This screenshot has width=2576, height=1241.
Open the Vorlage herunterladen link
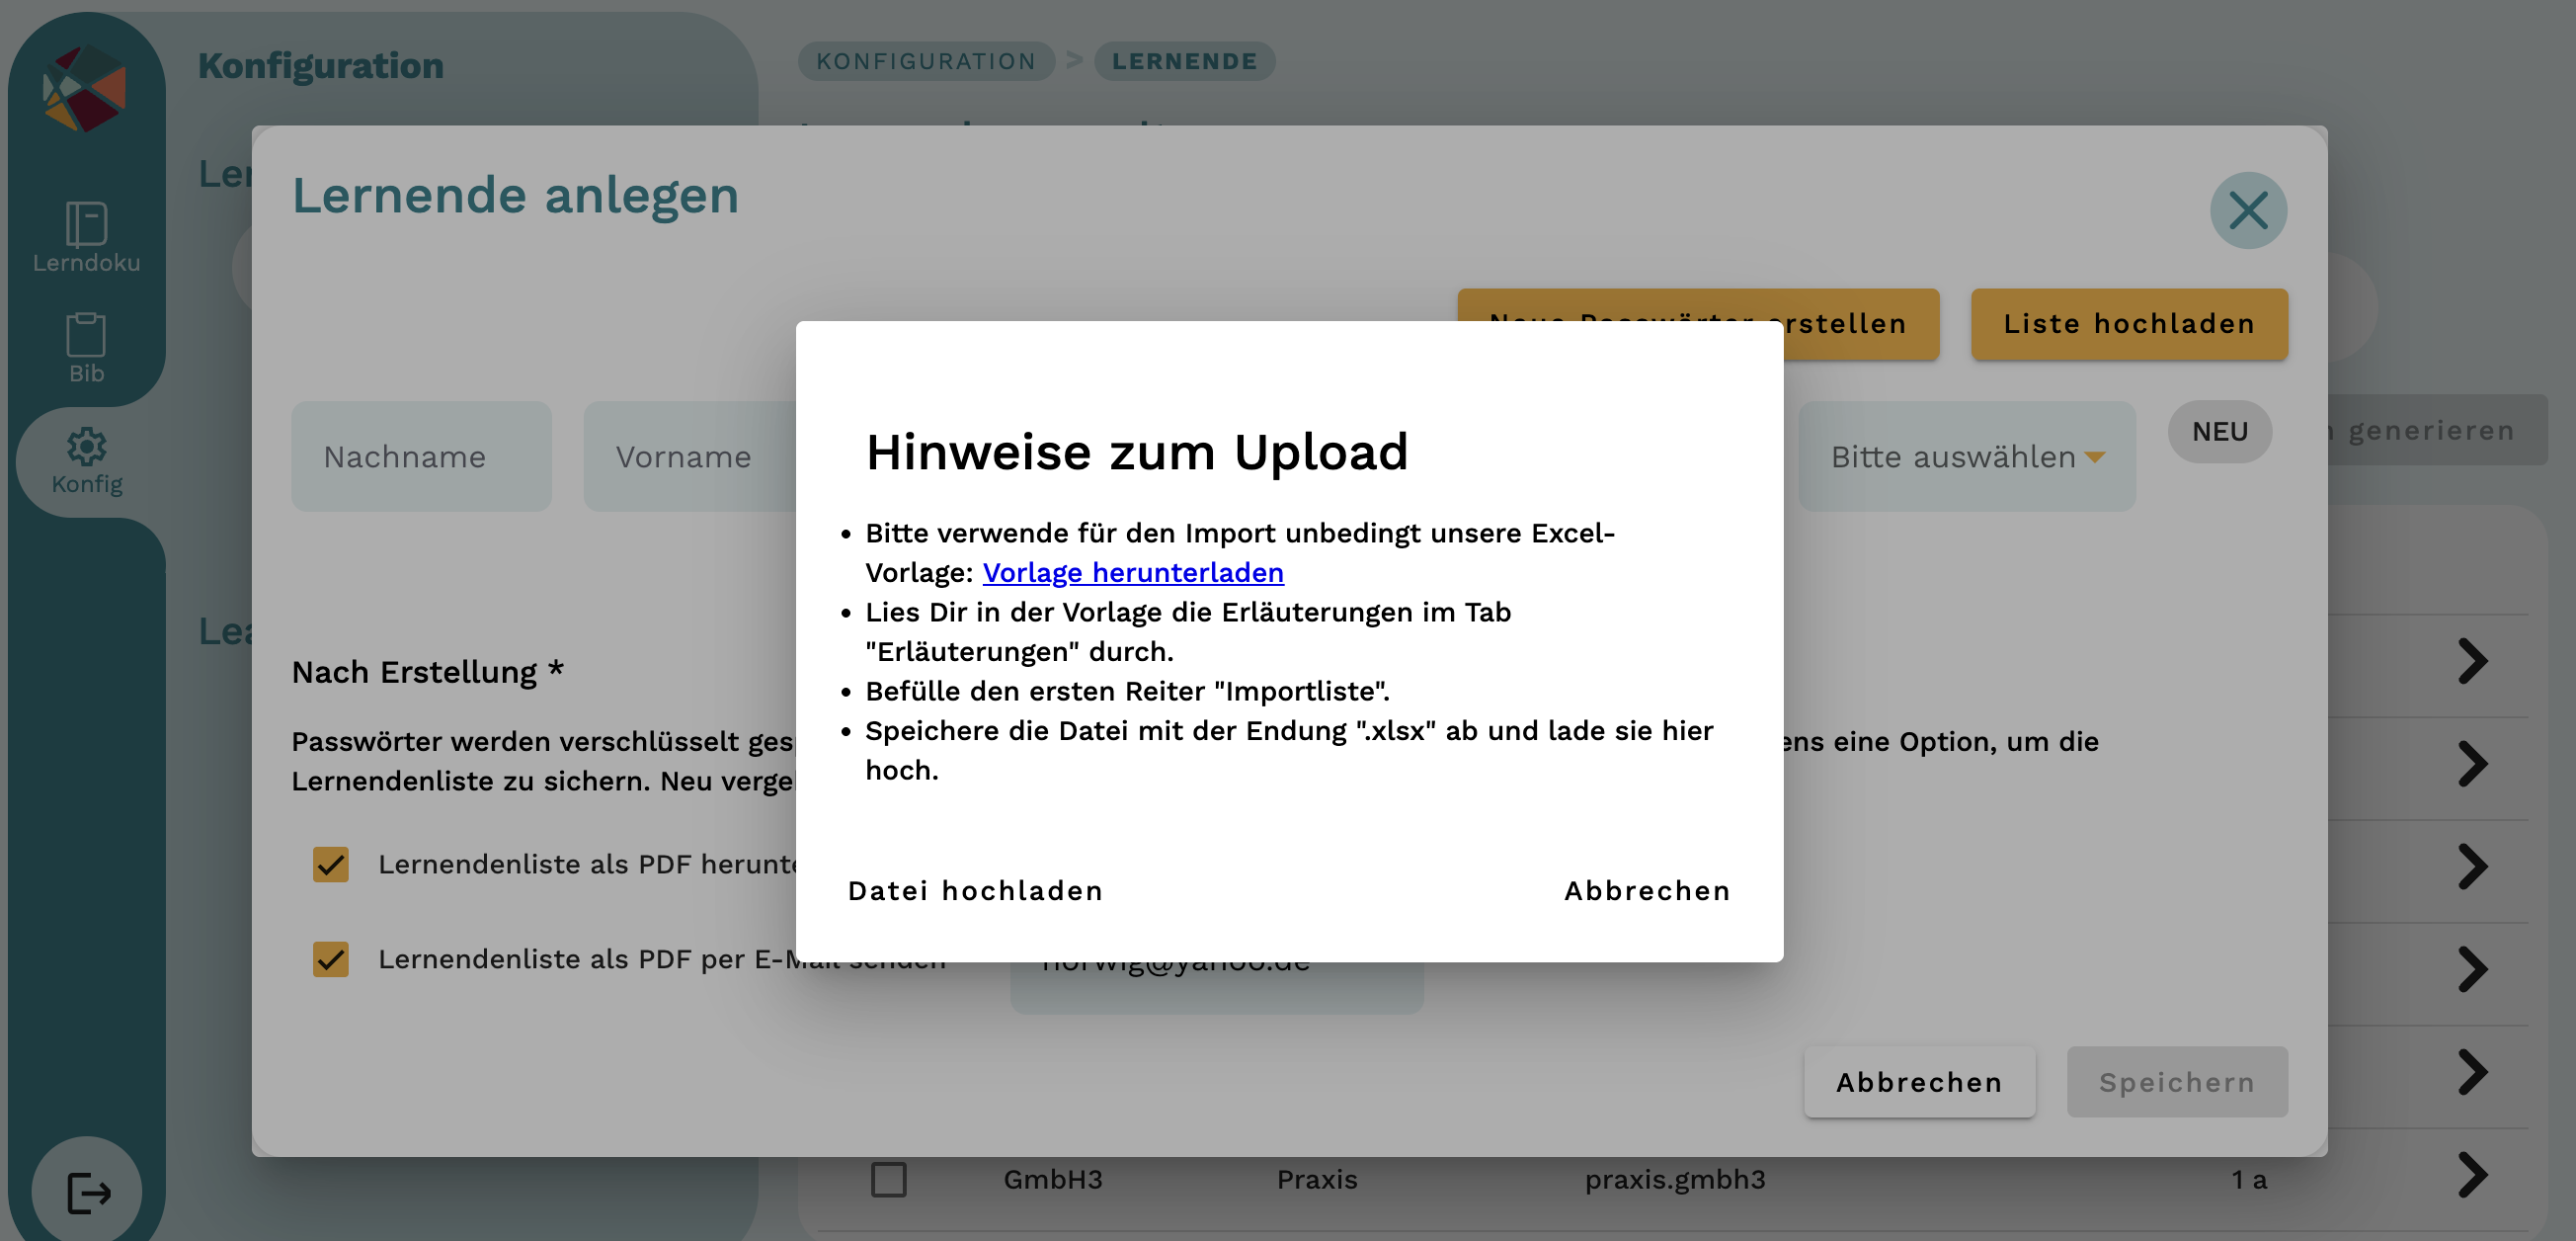point(1133,572)
